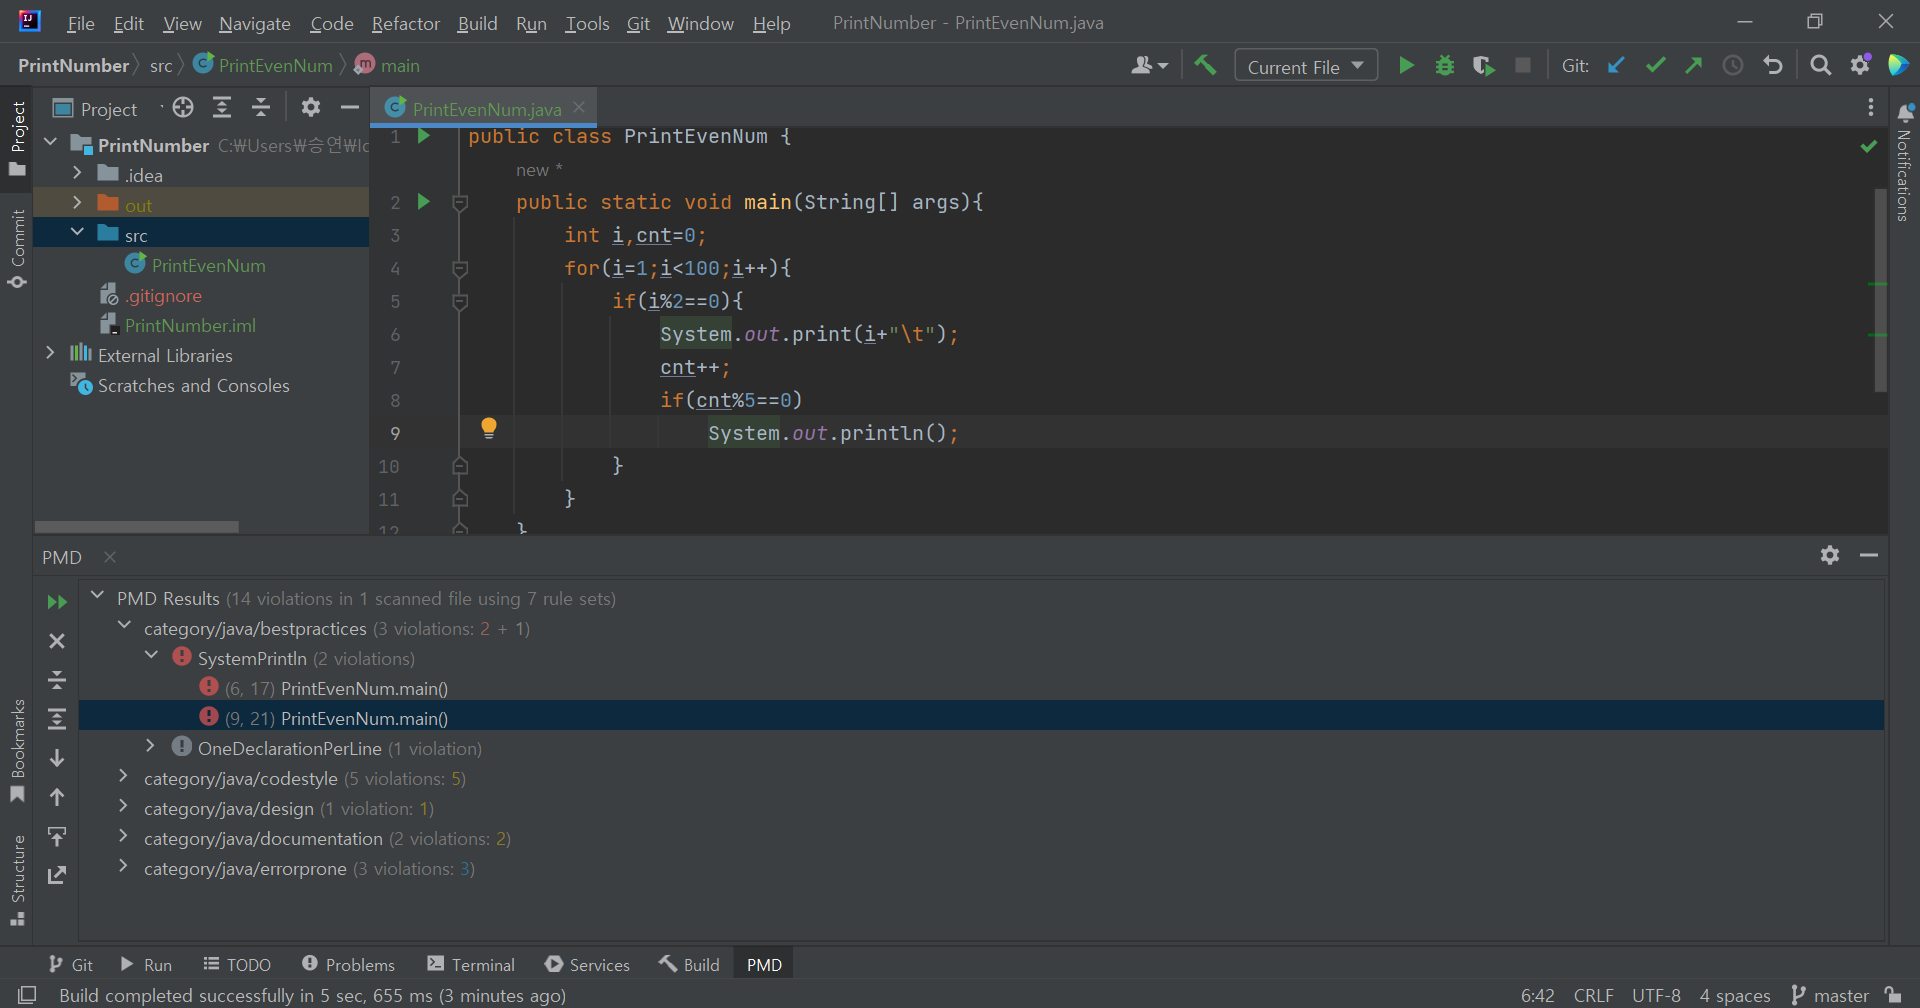
Task: Toggle tool window bars button bottom-left
Action: coord(27,995)
